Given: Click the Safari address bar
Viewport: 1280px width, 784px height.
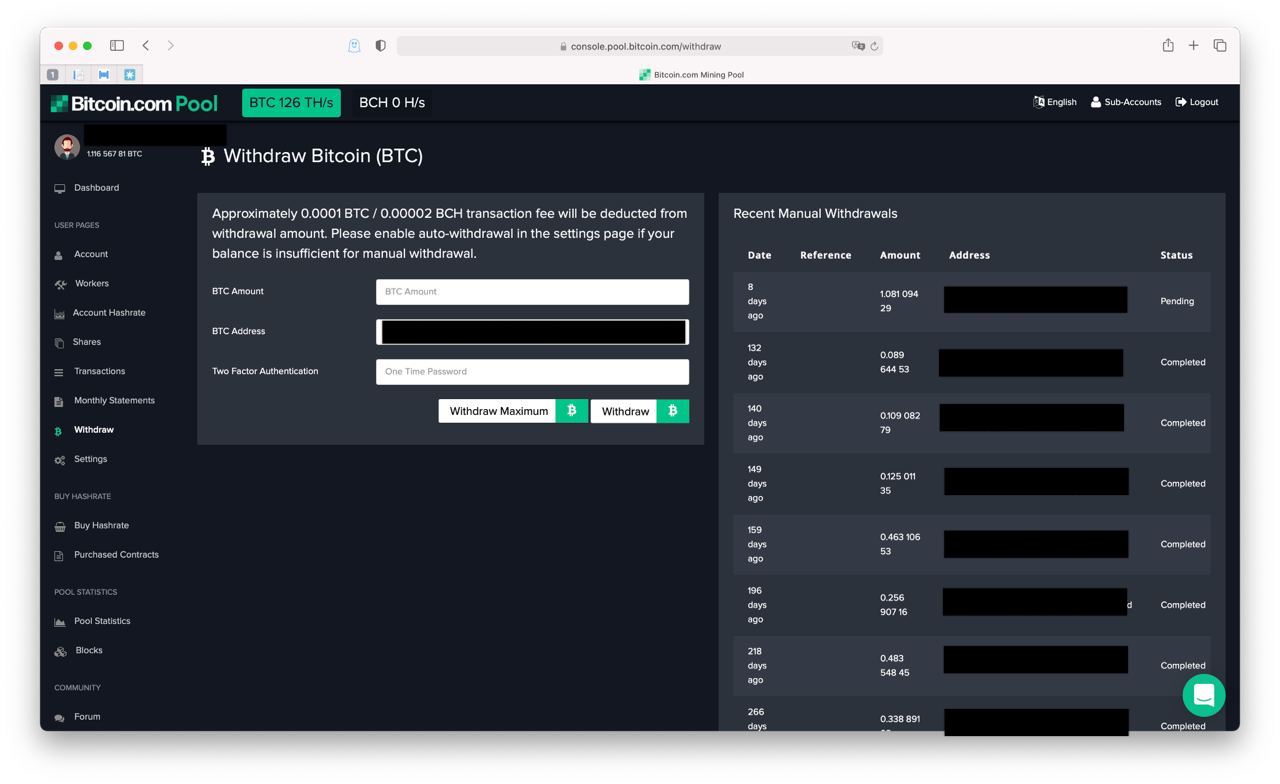Looking at the screenshot, I should pos(640,46).
